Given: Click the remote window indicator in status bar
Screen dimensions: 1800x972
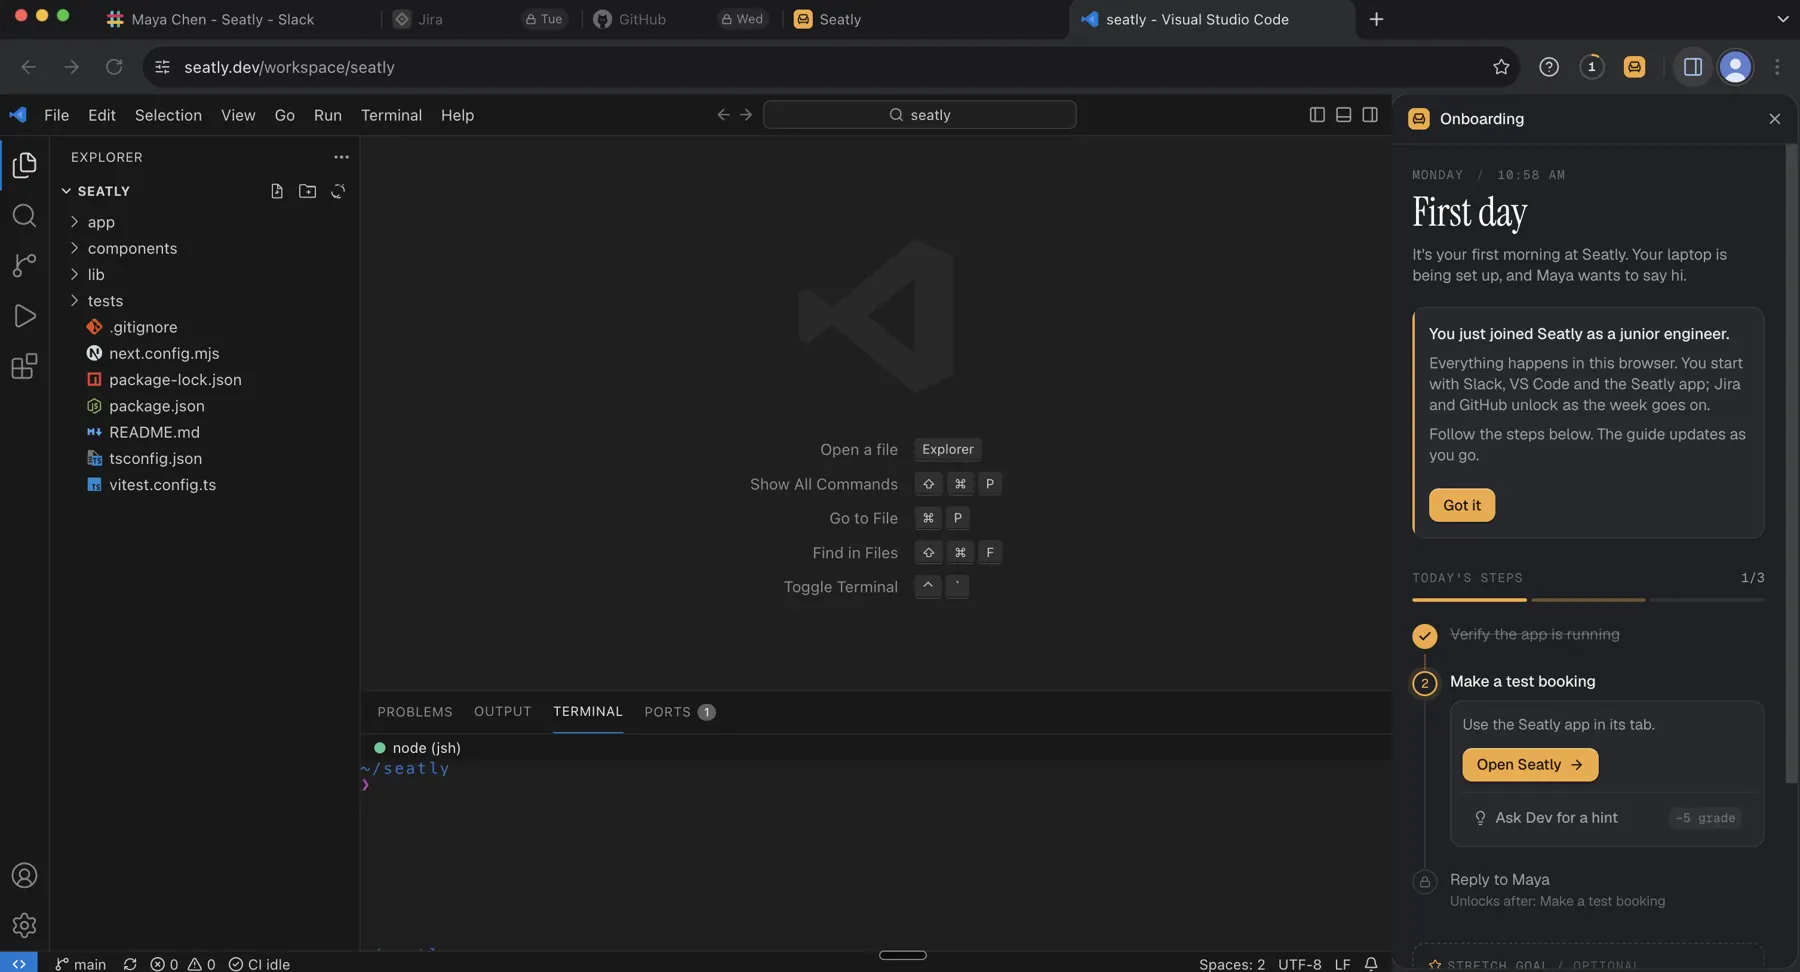Looking at the screenshot, I should pyautogui.click(x=19, y=963).
